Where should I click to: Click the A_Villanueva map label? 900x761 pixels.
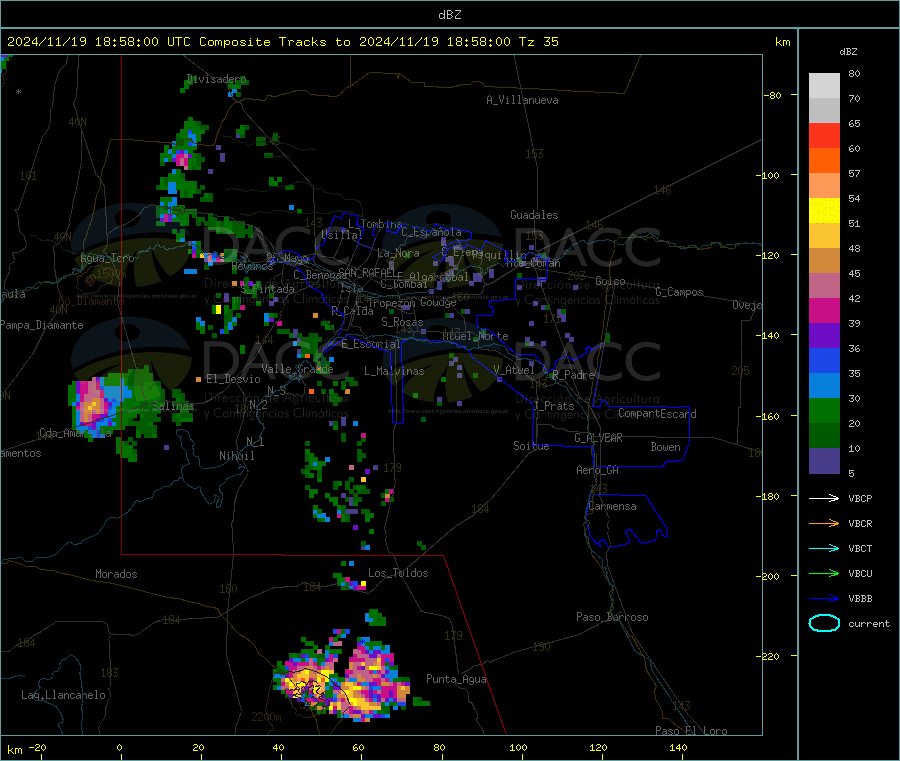tap(522, 100)
